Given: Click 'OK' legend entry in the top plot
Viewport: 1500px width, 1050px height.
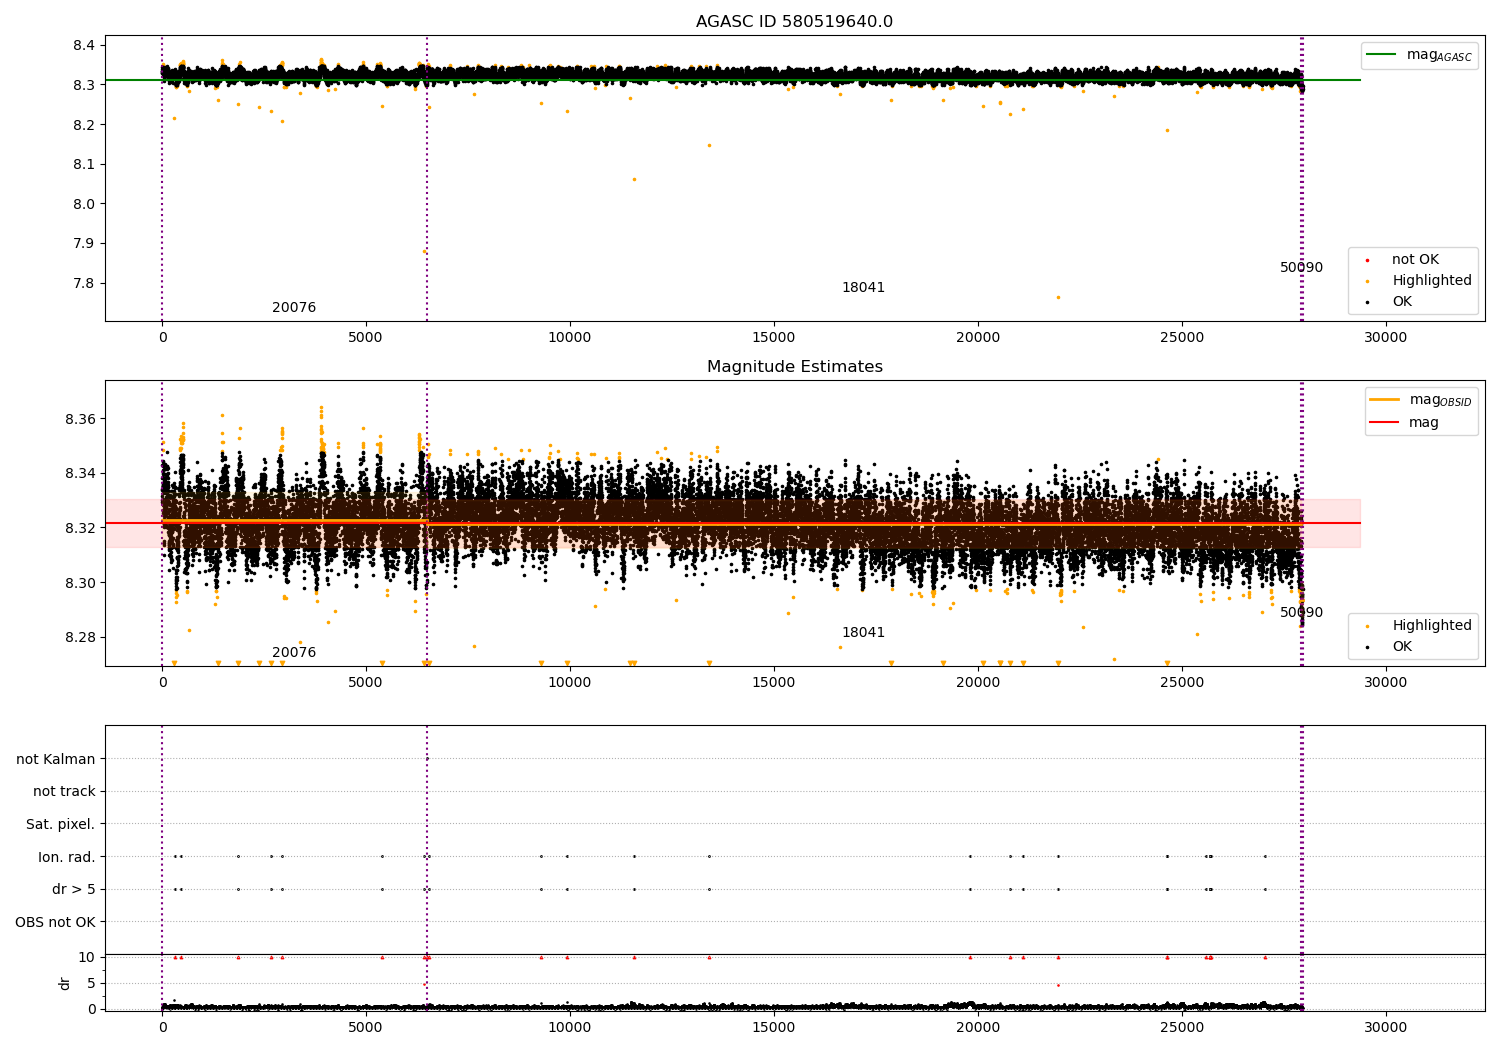Looking at the screenshot, I should click(1402, 302).
